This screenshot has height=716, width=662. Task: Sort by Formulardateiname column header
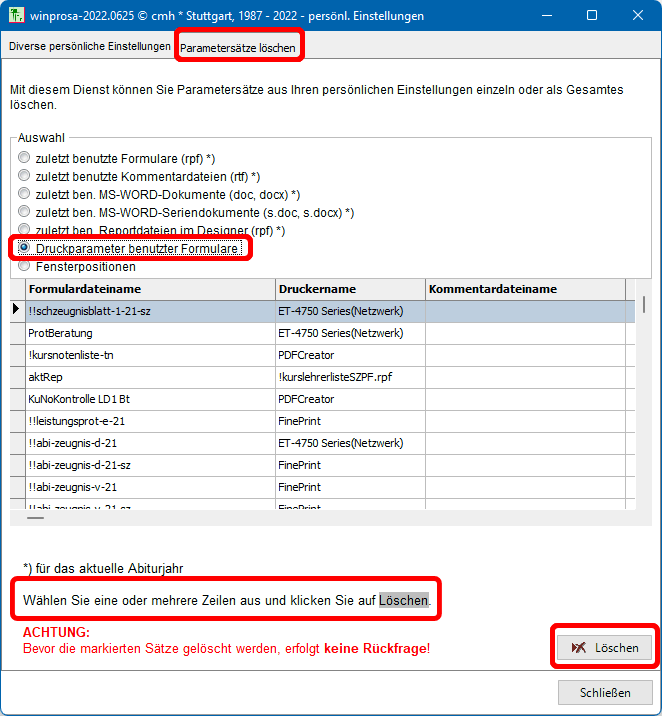click(150, 289)
